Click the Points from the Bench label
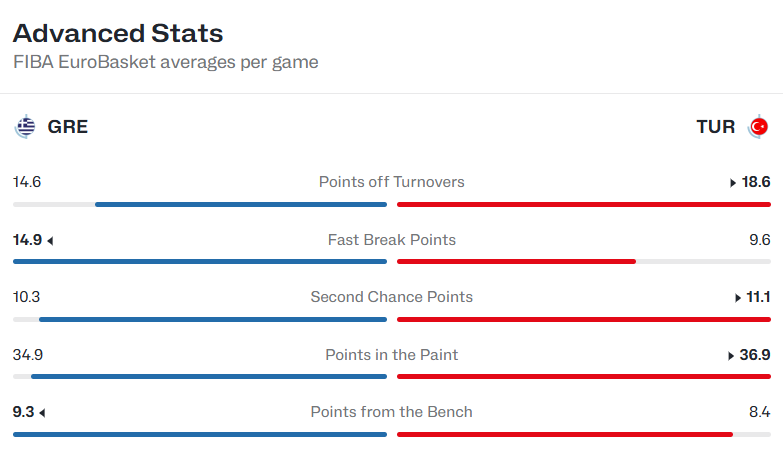783x452 pixels. [x=392, y=412]
